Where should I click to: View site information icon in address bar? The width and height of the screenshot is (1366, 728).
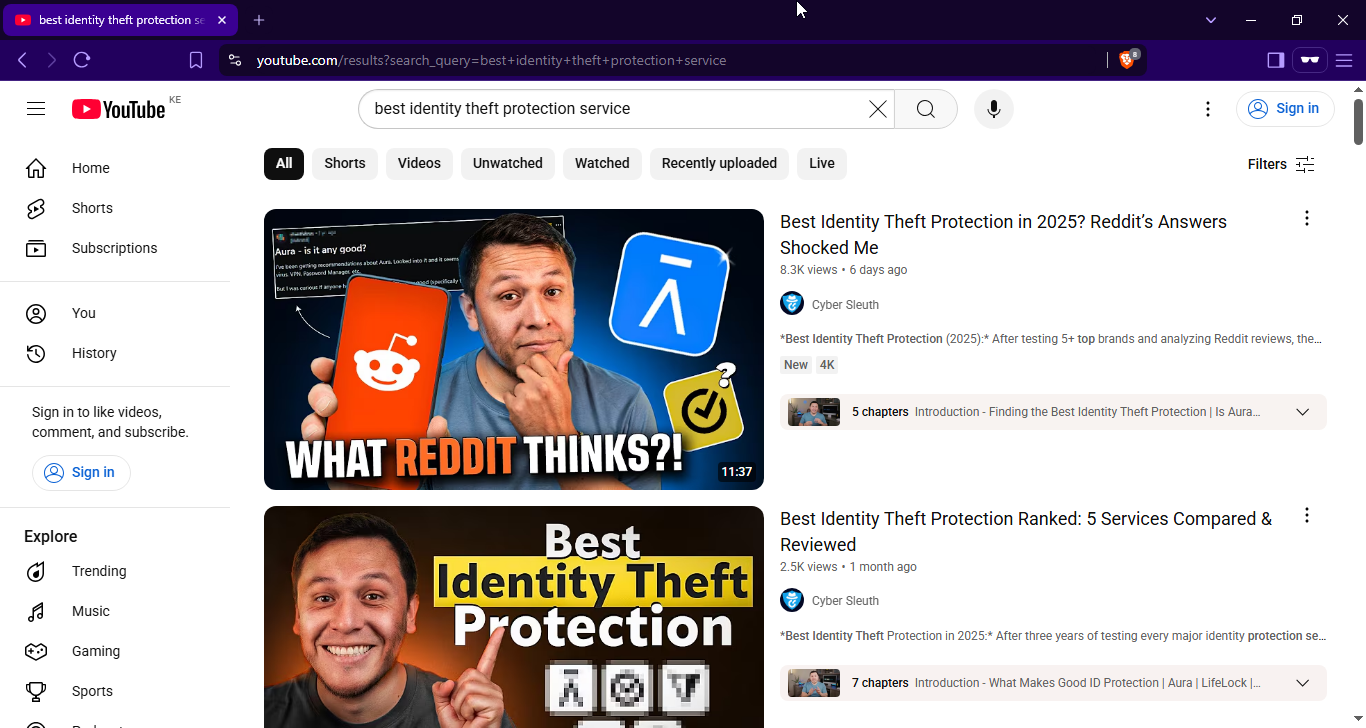[x=235, y=60]
